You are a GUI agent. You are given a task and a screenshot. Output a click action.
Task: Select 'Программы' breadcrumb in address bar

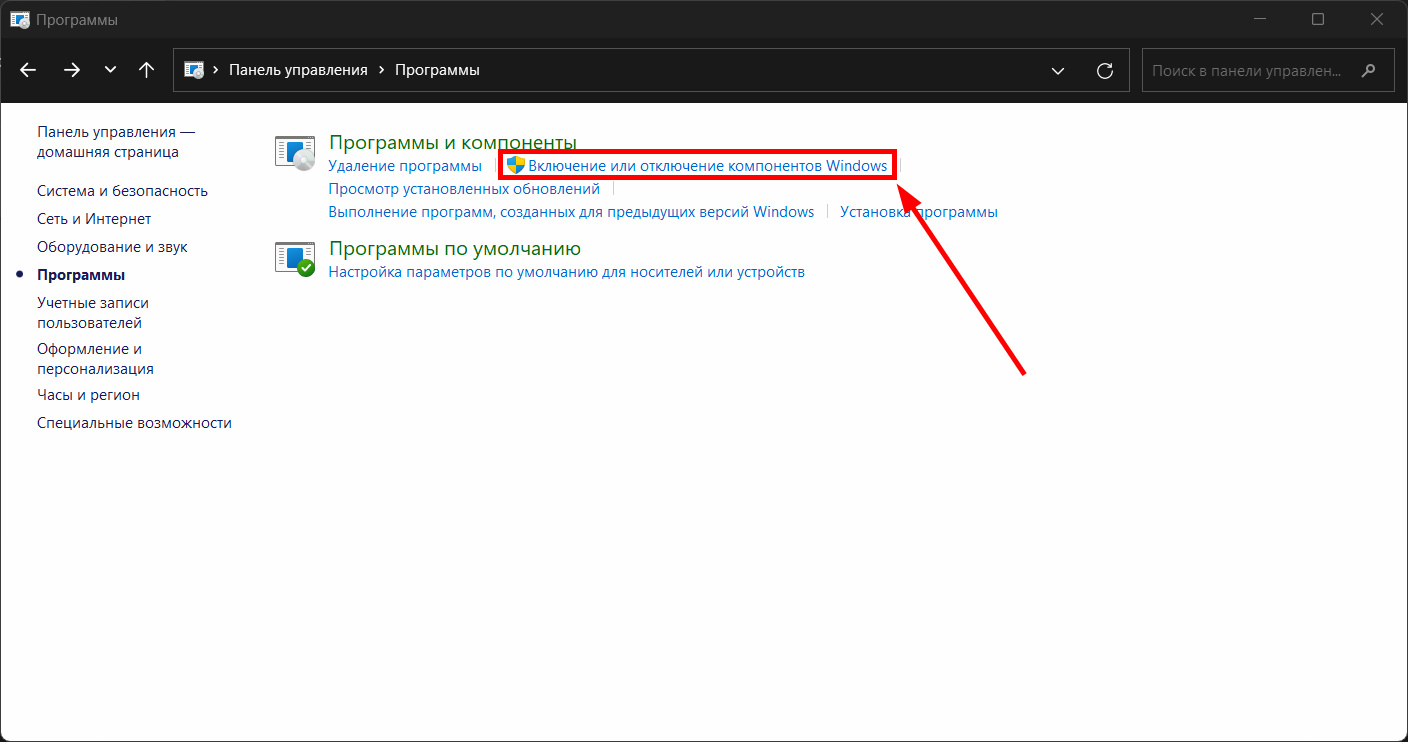coord(437,70)
